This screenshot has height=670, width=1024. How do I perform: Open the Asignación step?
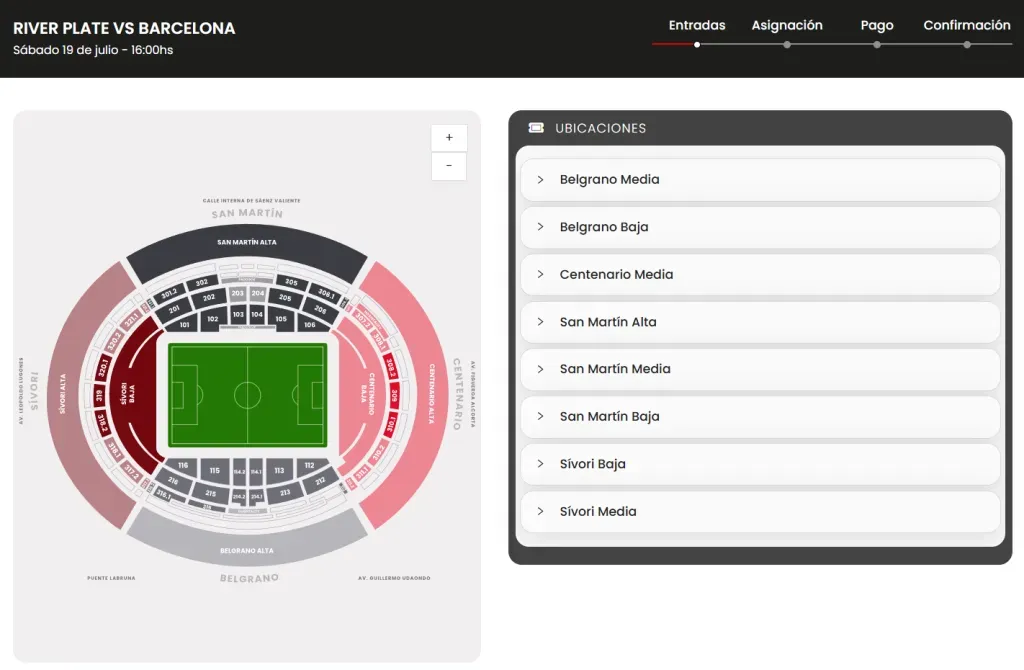[787, 25]
